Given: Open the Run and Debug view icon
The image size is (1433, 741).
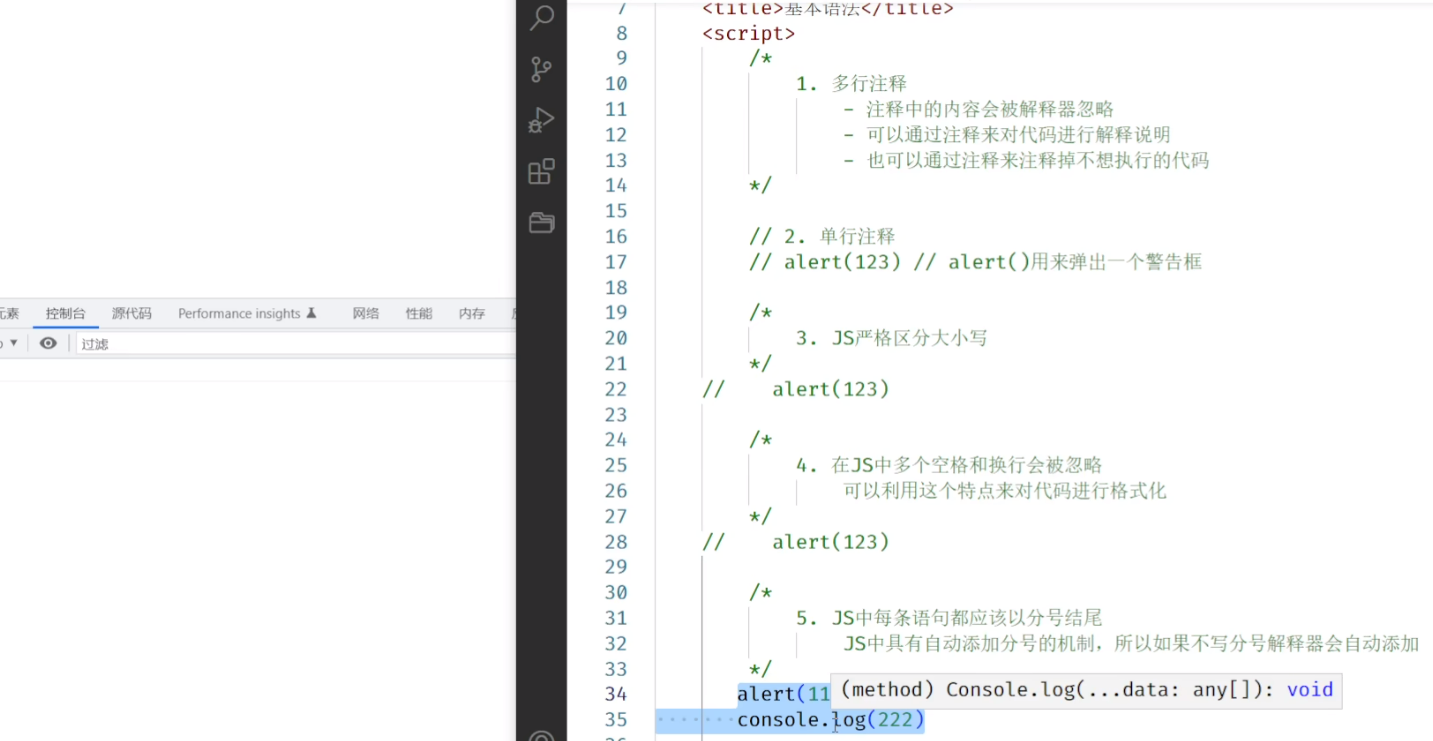Looking at the screenshot, I should point(541,120).
